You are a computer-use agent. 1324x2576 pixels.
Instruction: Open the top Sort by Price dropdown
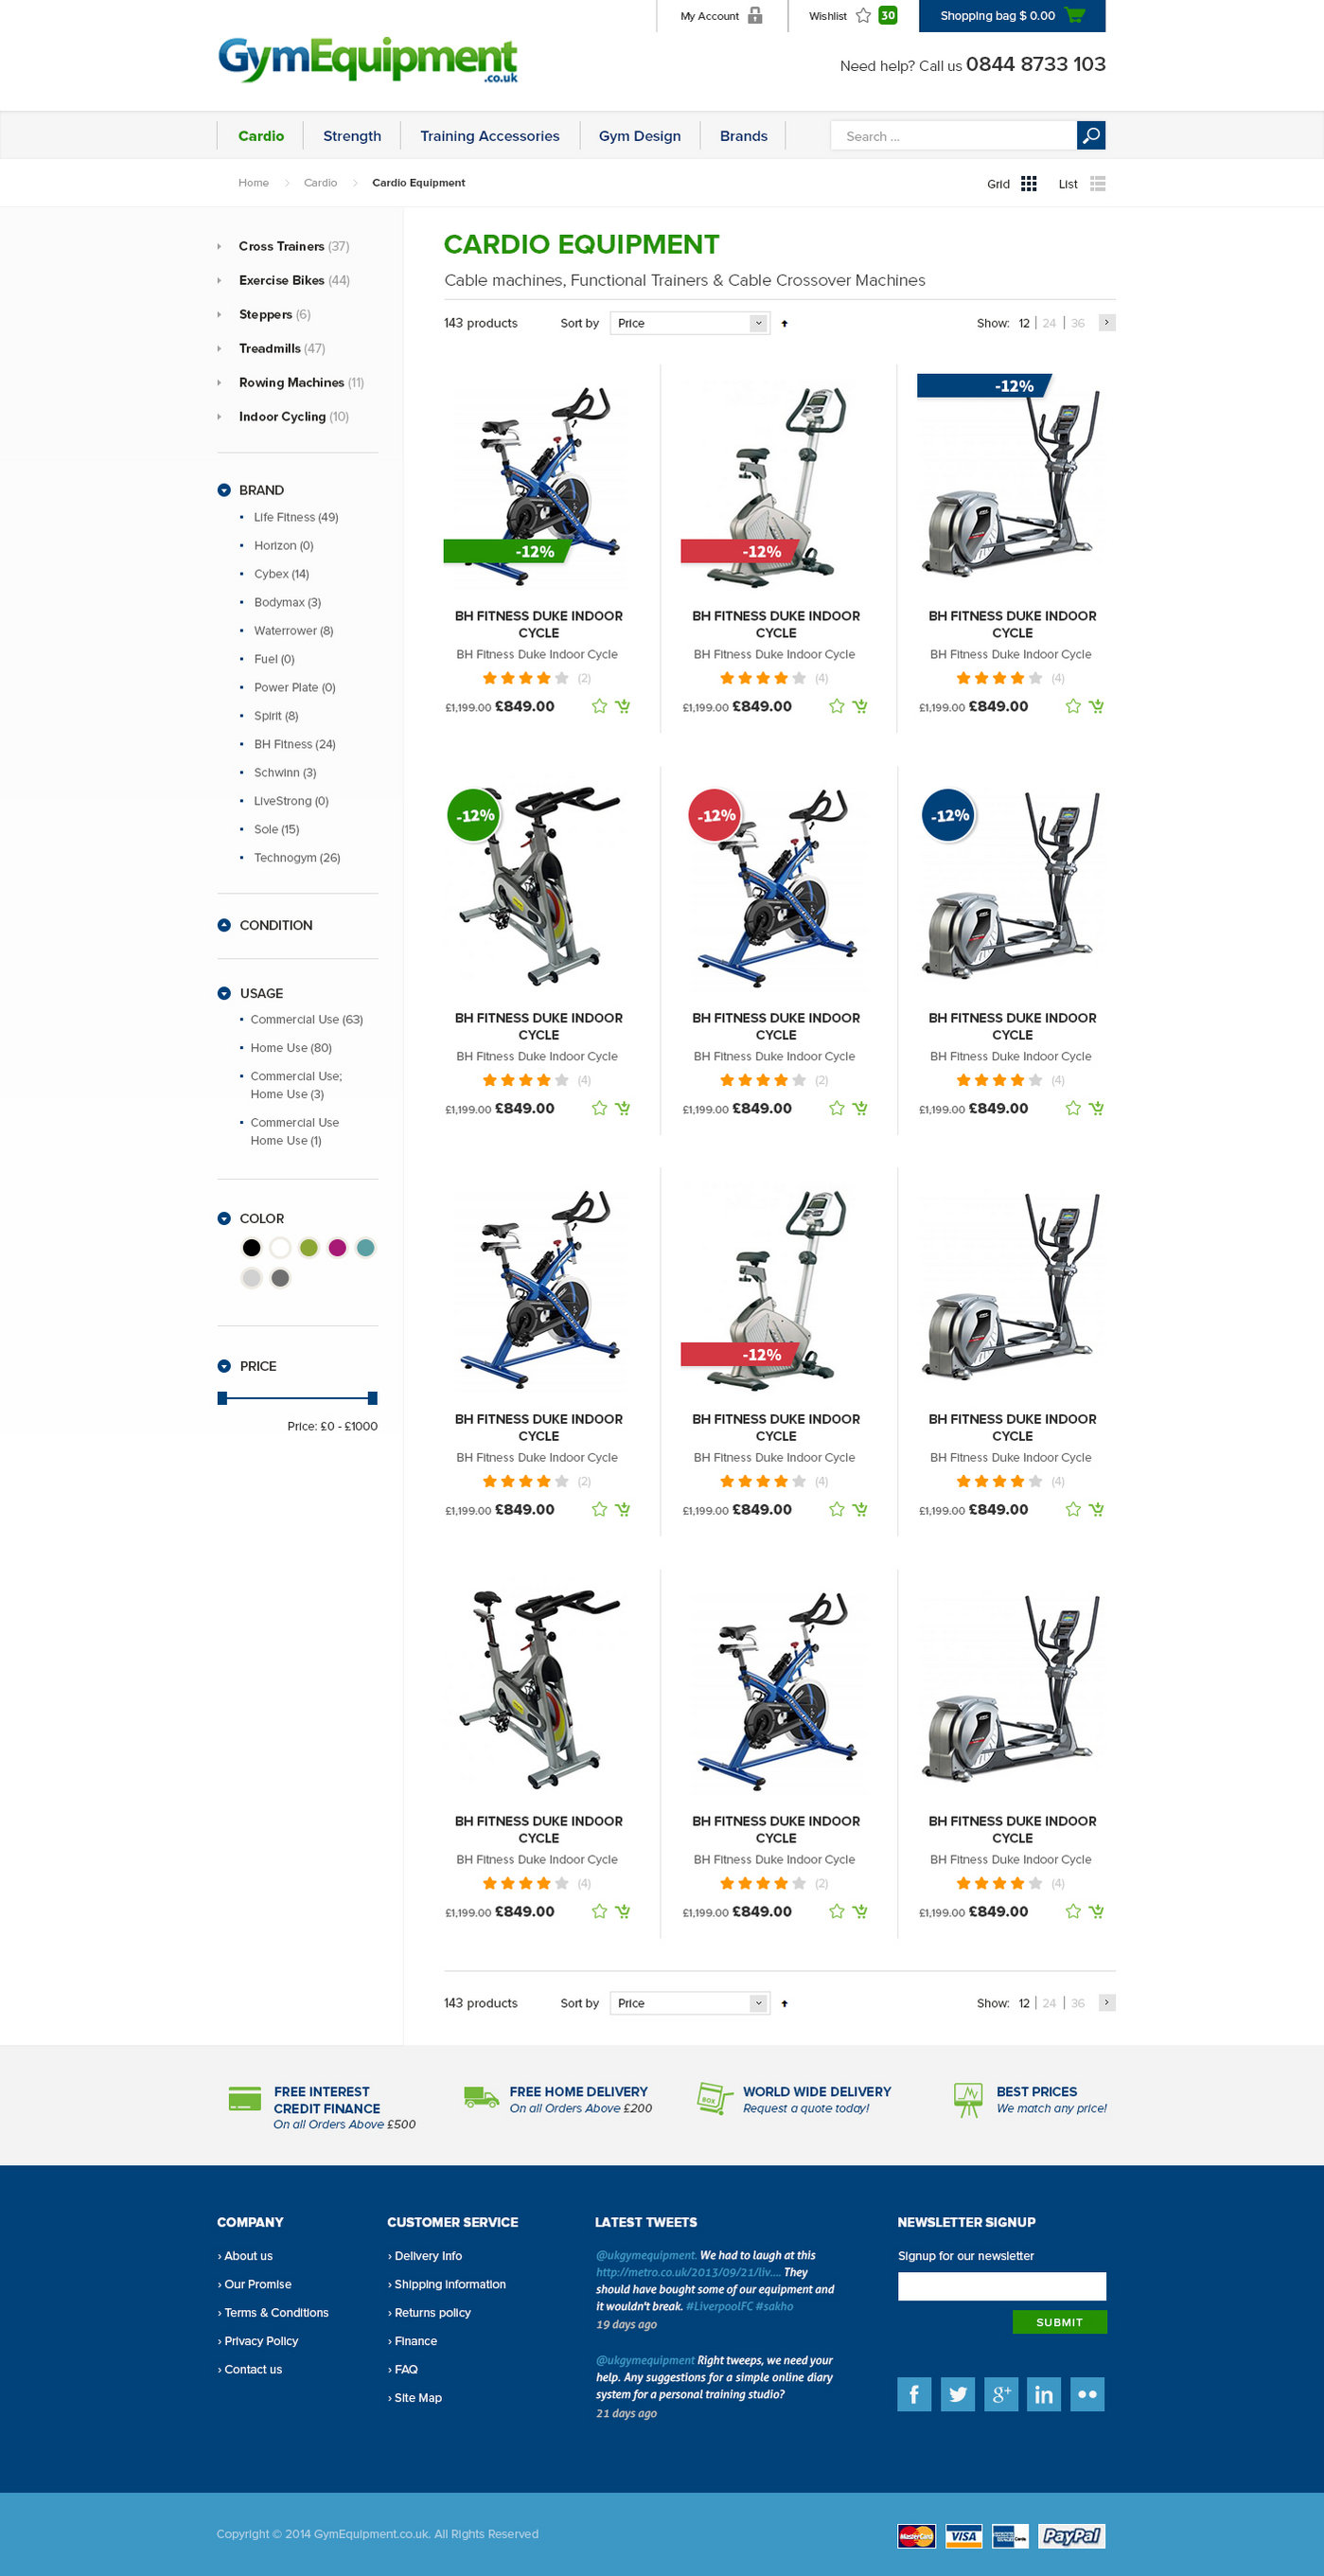[690, 323]
